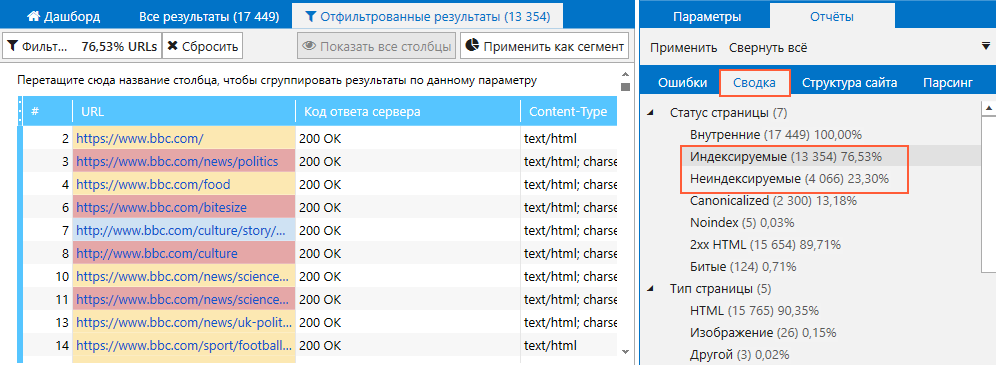Image resolution: width=996 pixels, height=365 pixels.
Task: Open link https://www.bbc.com/bitesize
Action: 161,207
